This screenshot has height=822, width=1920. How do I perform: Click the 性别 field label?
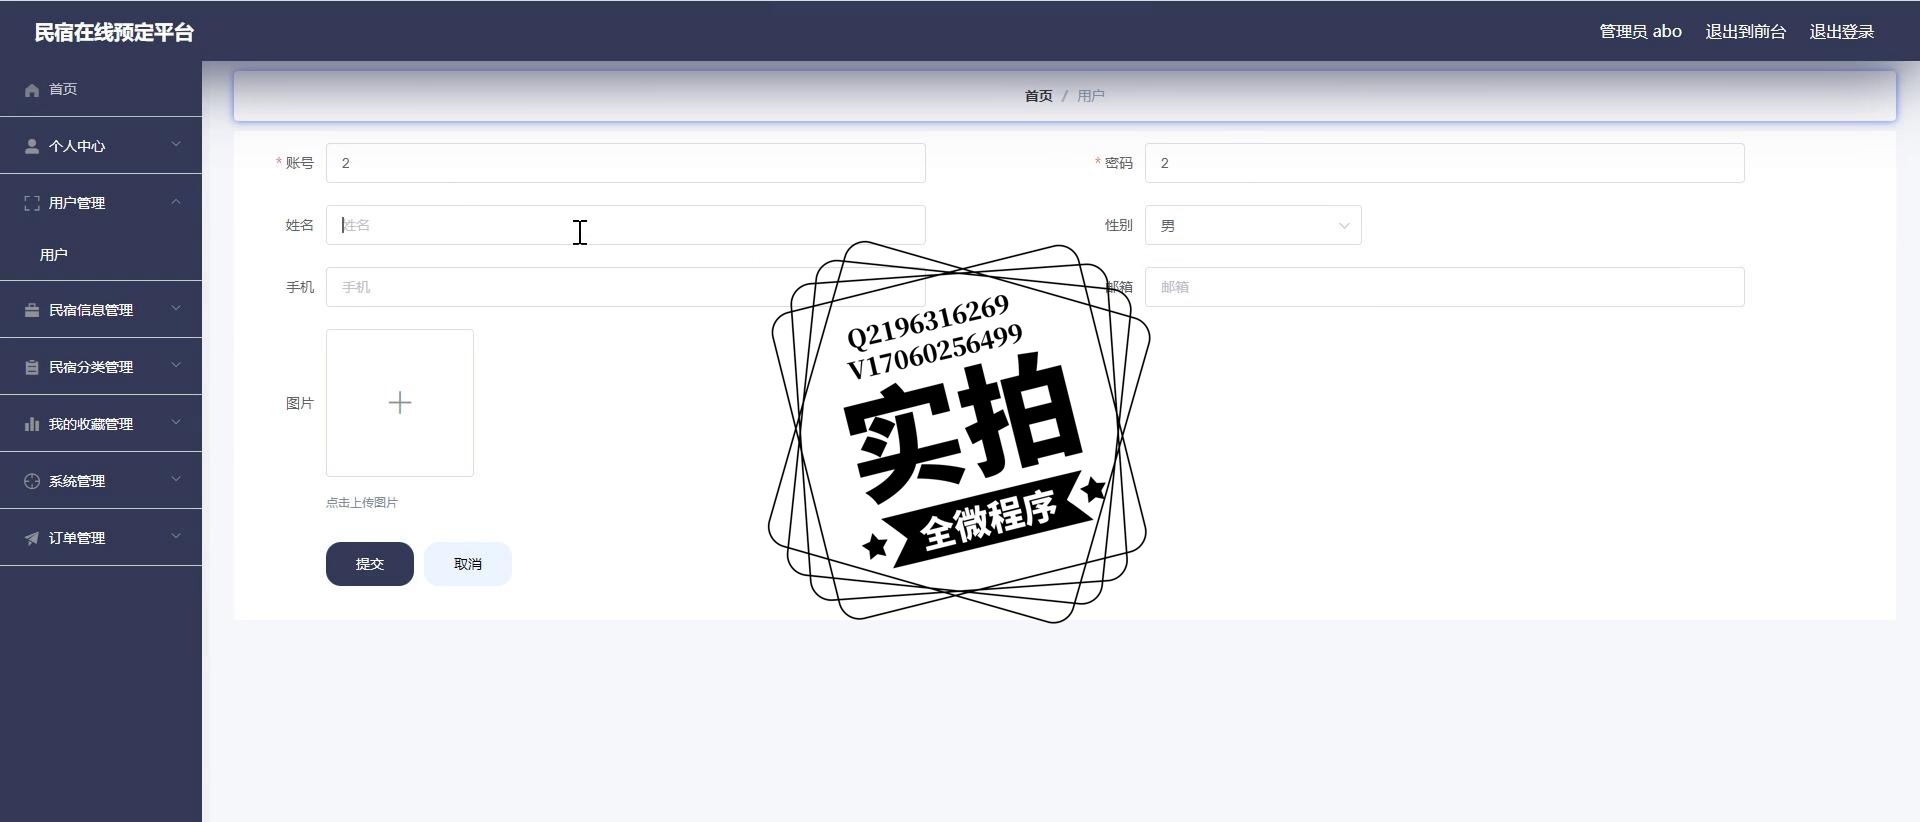point(1119,225)
